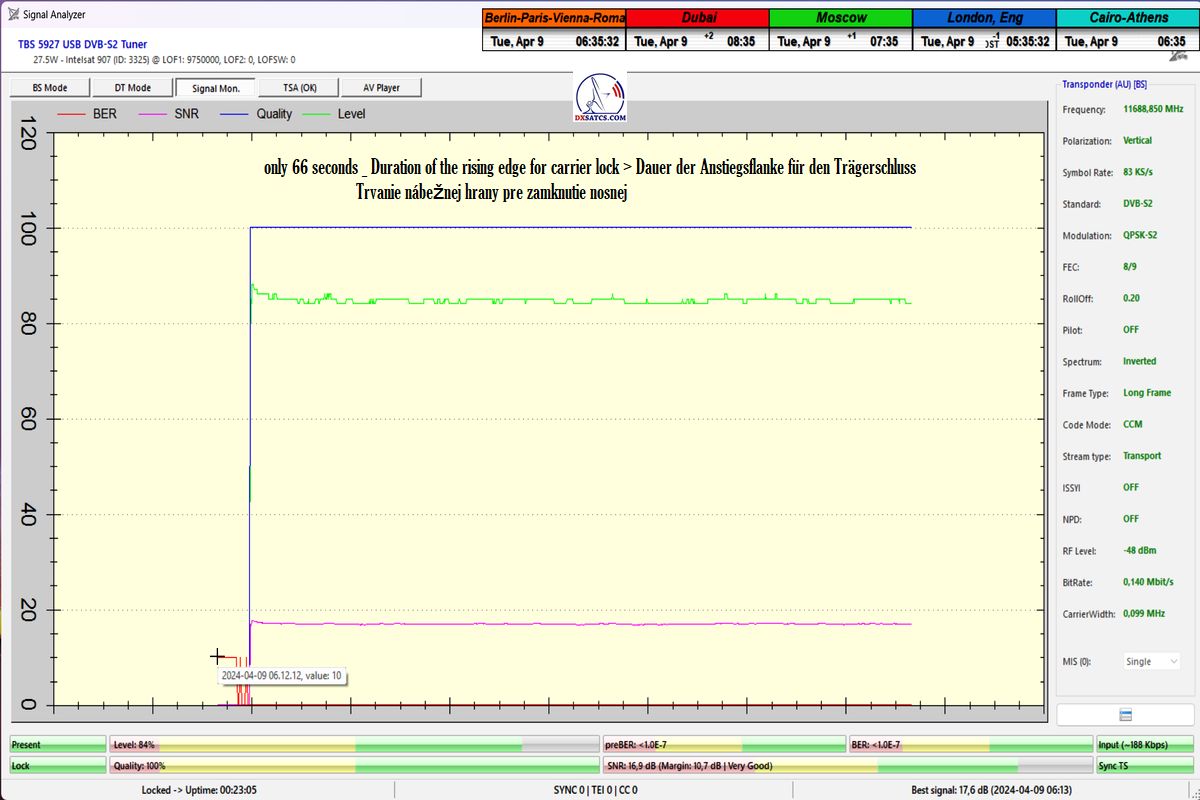The height and width of the screenshot is (800, 1200).
Task: Open the AV Player tab
Action: pyautogui.click(x=381, y=88)
